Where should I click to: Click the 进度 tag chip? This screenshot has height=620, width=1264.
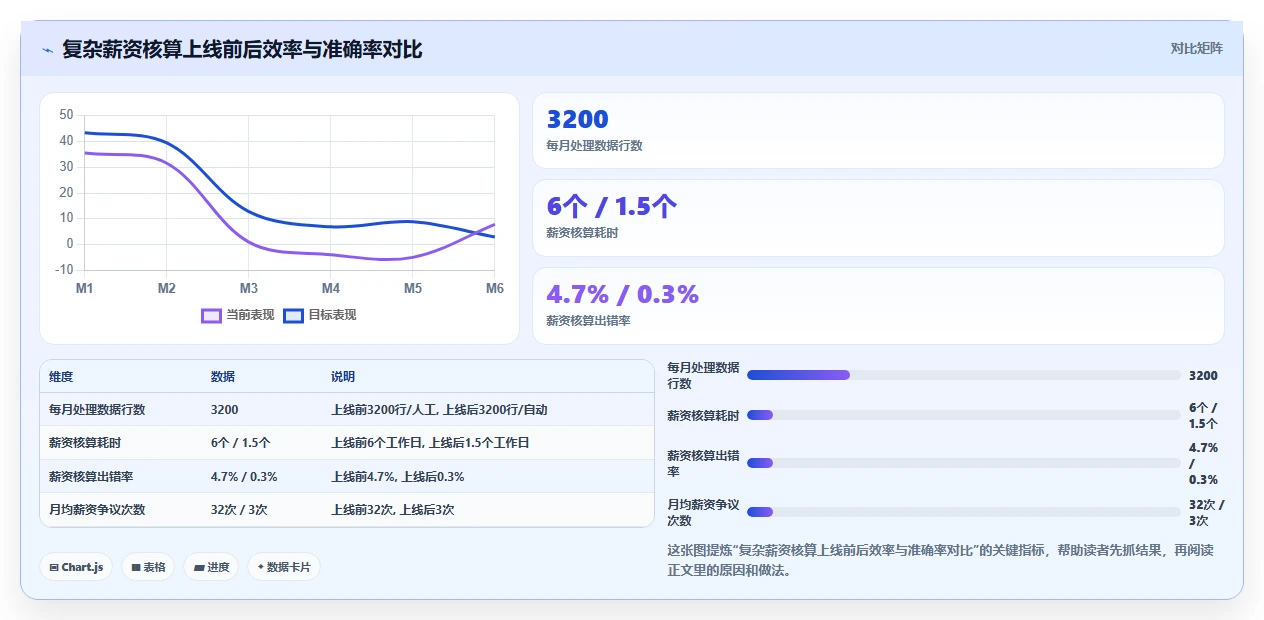(211, 567)
